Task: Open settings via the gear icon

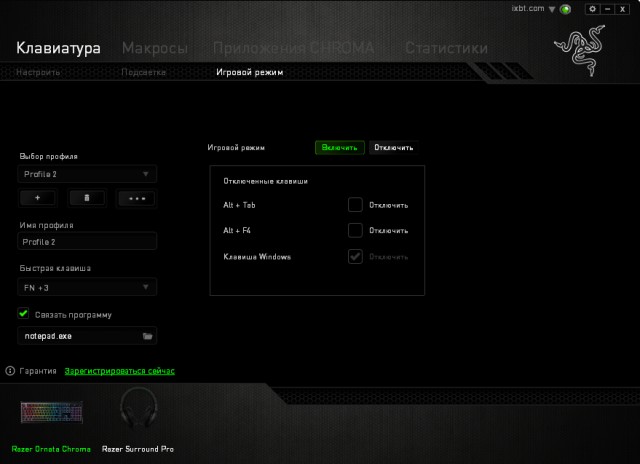Action: point(593,8)
